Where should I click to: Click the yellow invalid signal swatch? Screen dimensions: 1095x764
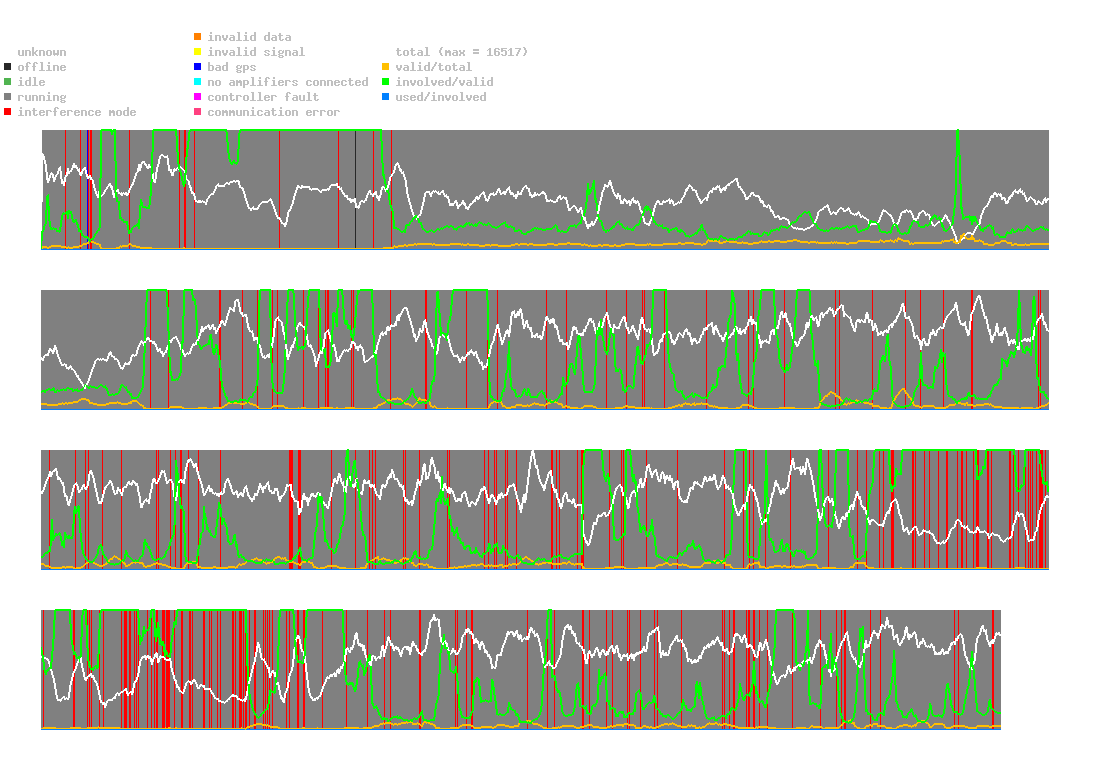(x=198, y=52)
